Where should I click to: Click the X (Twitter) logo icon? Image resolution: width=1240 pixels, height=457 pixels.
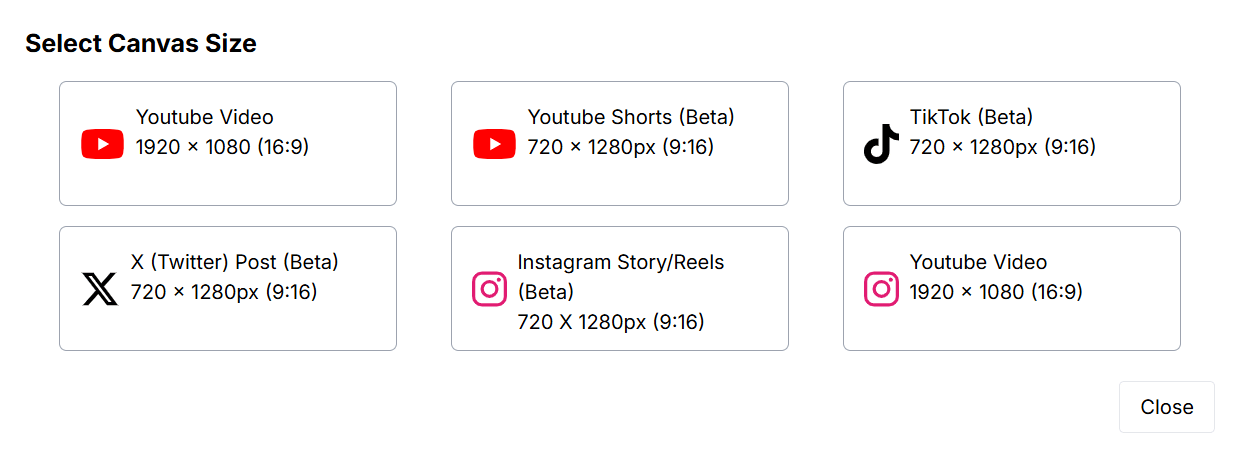click(x=100, y=289)
